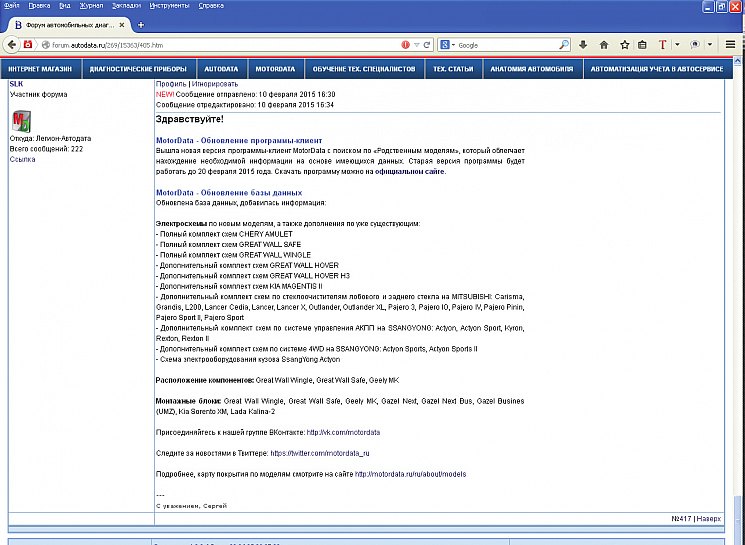Image resolution: width=745 pixels, height=545 pixels.
Task: Click the SLK username link
Action: click(16, 84)
